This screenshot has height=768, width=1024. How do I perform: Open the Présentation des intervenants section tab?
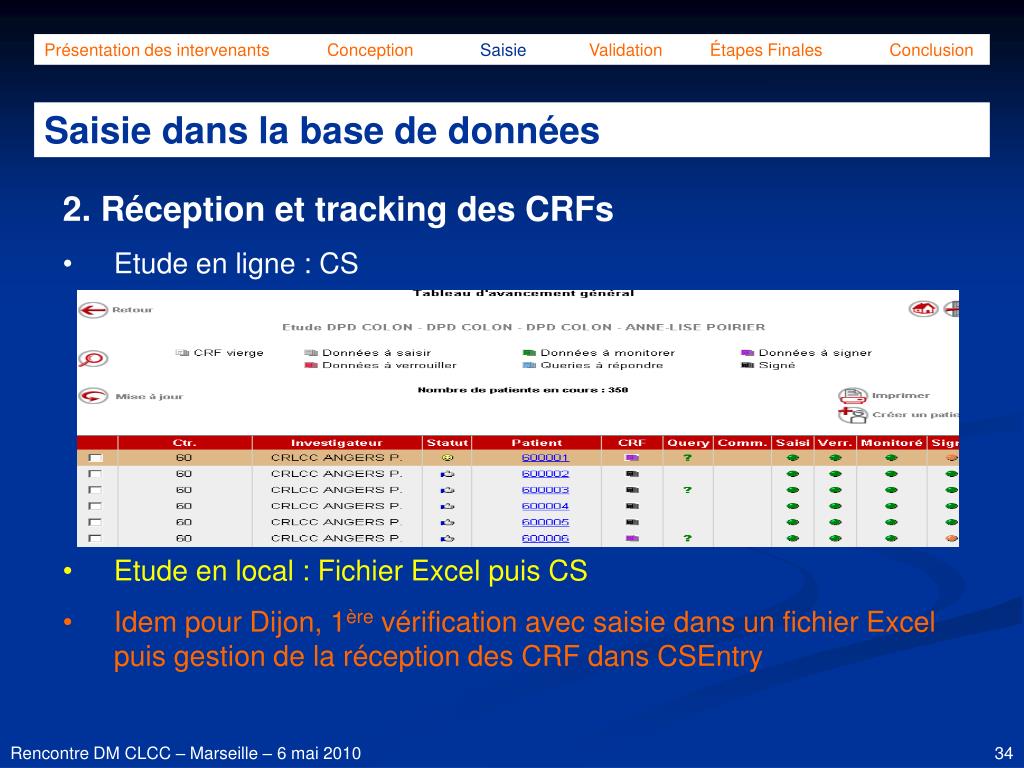[x=157, y=50]
